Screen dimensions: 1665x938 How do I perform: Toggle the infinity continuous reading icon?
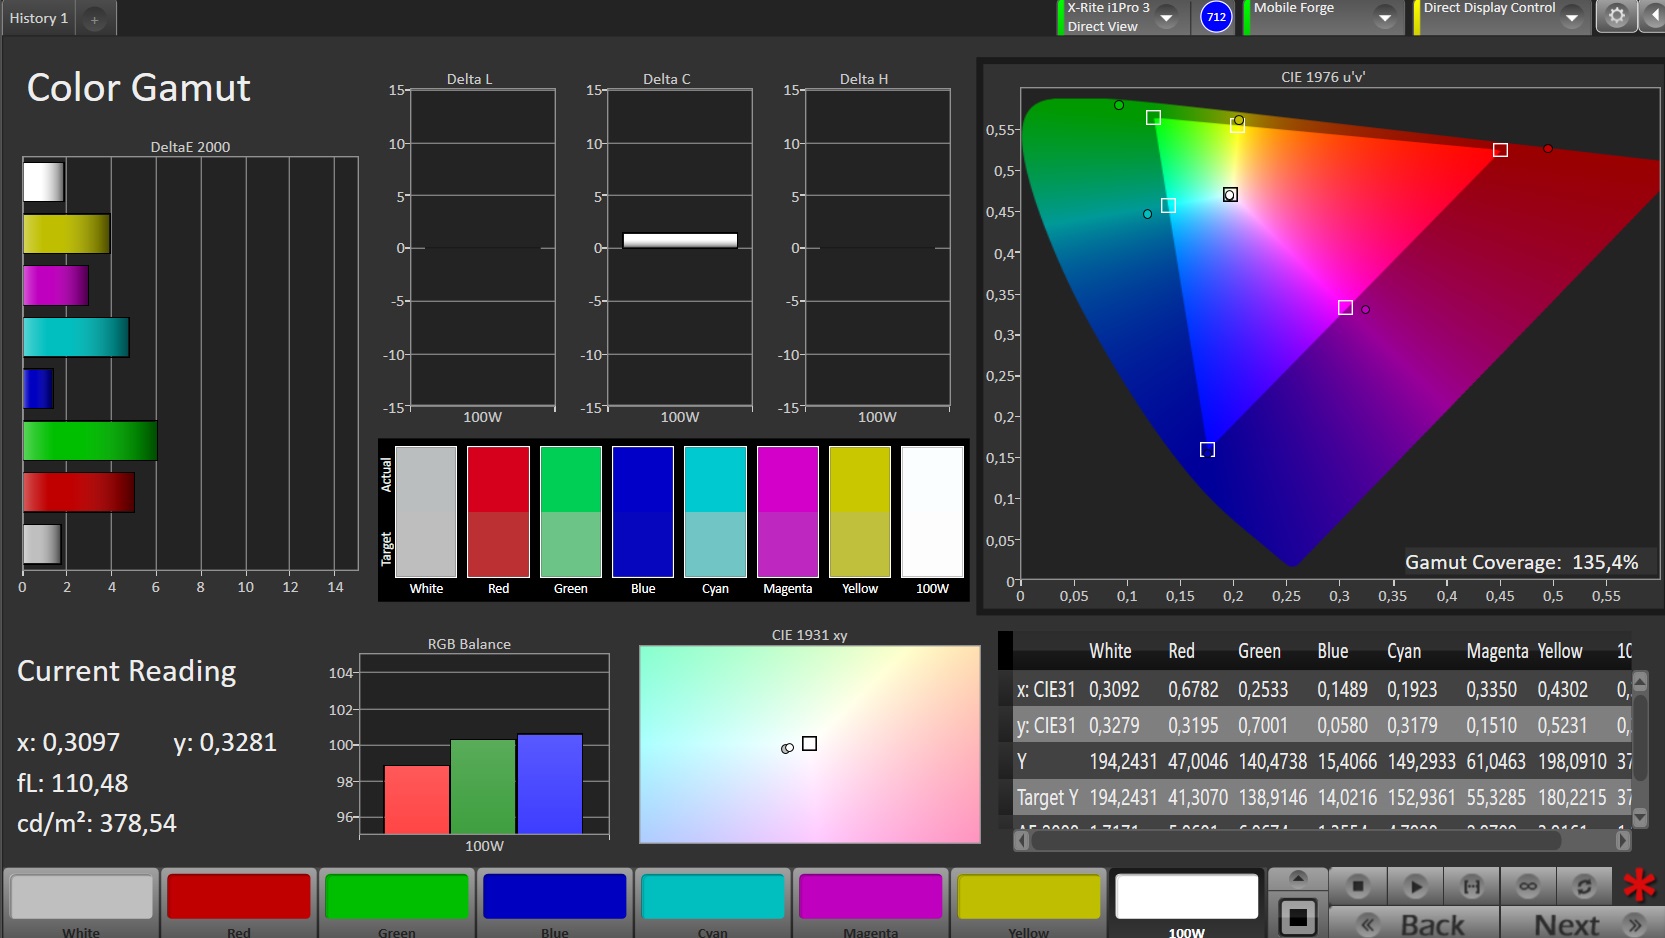1527,886
